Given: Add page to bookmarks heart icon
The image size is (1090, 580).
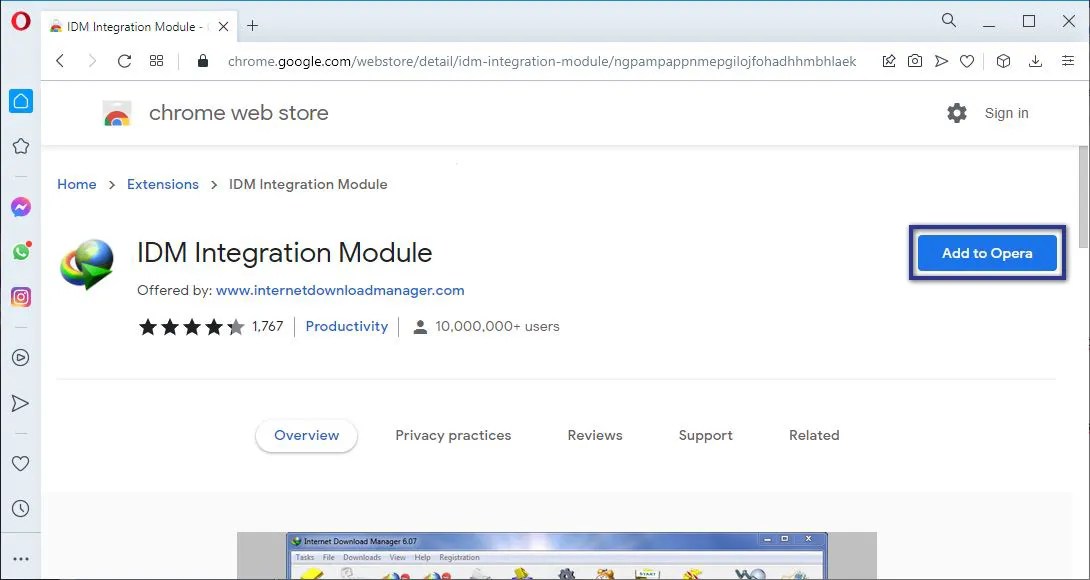Looking at the screenshot, I should tap(967, 61).
